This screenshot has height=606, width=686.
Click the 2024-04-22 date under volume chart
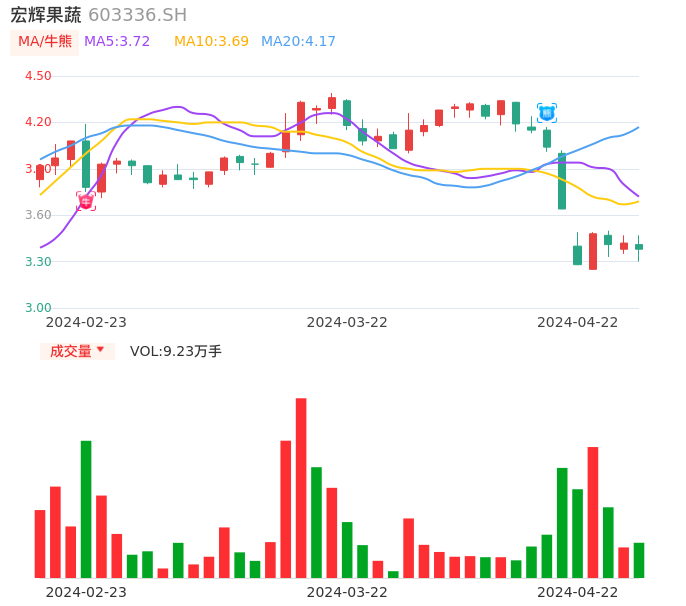click(578, 591)
